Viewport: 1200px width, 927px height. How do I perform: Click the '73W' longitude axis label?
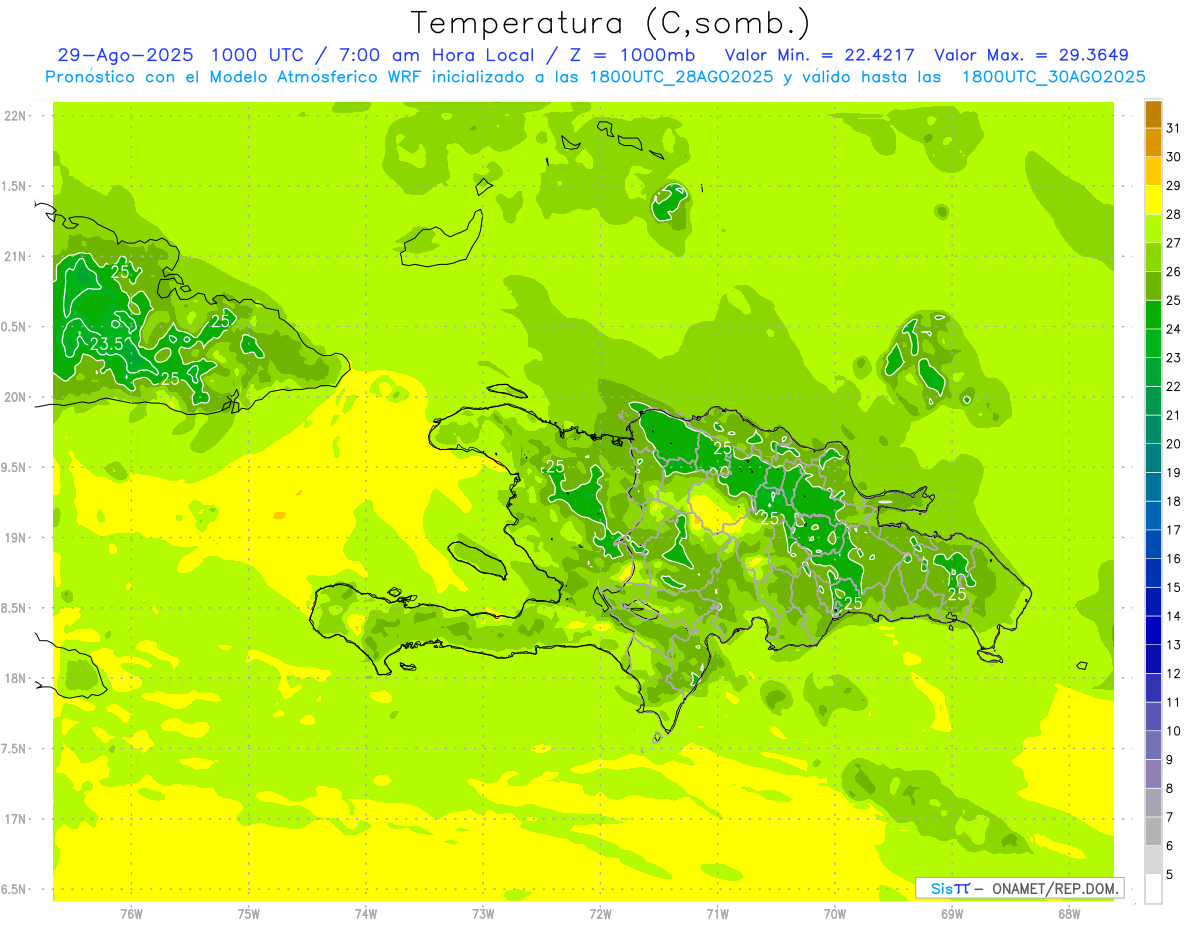click(x=483, y=913)
